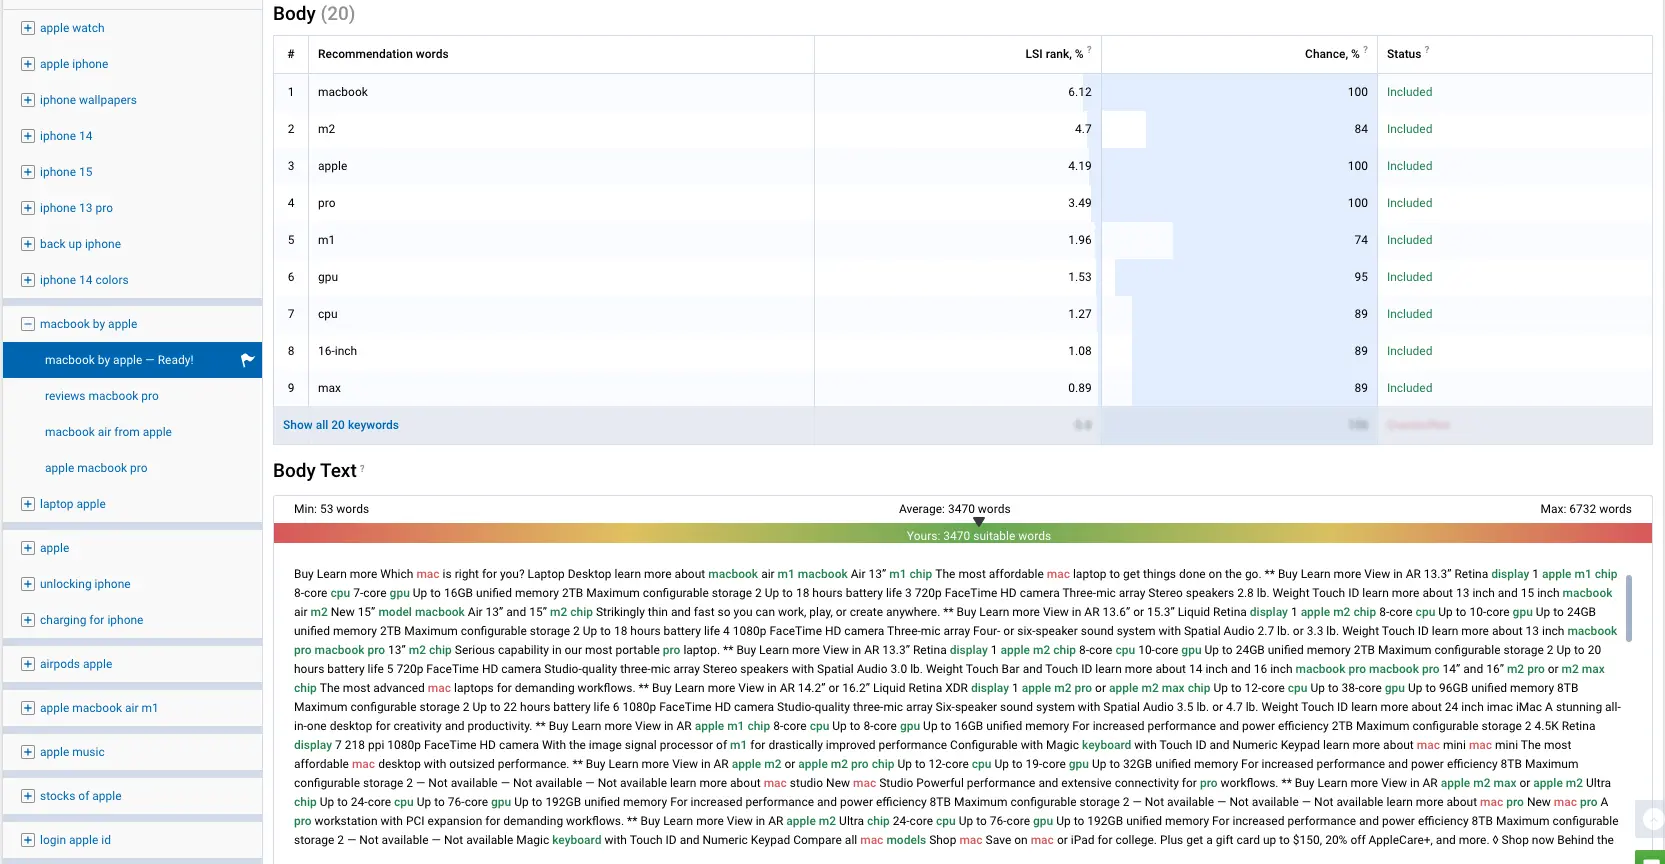This screenshot has height=864, width=1665.
Task: Expand the apple music group
Action: coord(28,752)
